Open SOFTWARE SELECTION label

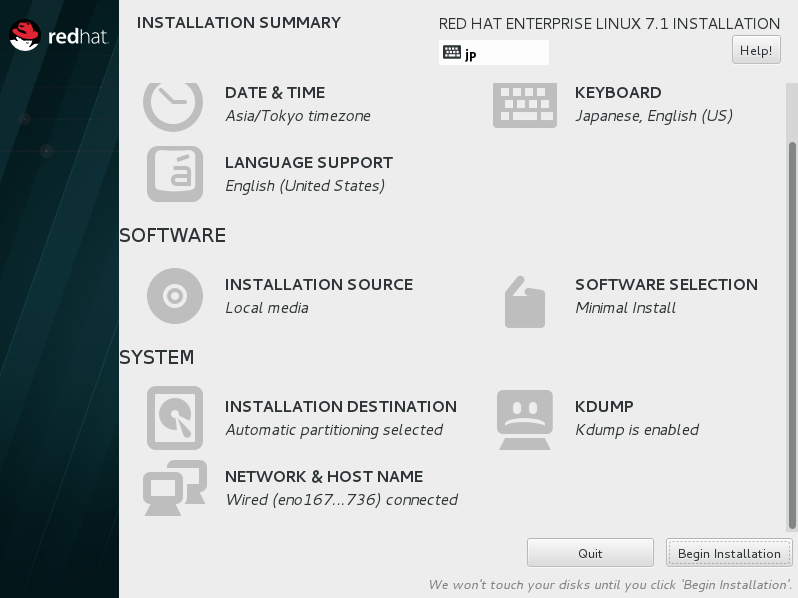pyautogui.click(x=666, y=284)
